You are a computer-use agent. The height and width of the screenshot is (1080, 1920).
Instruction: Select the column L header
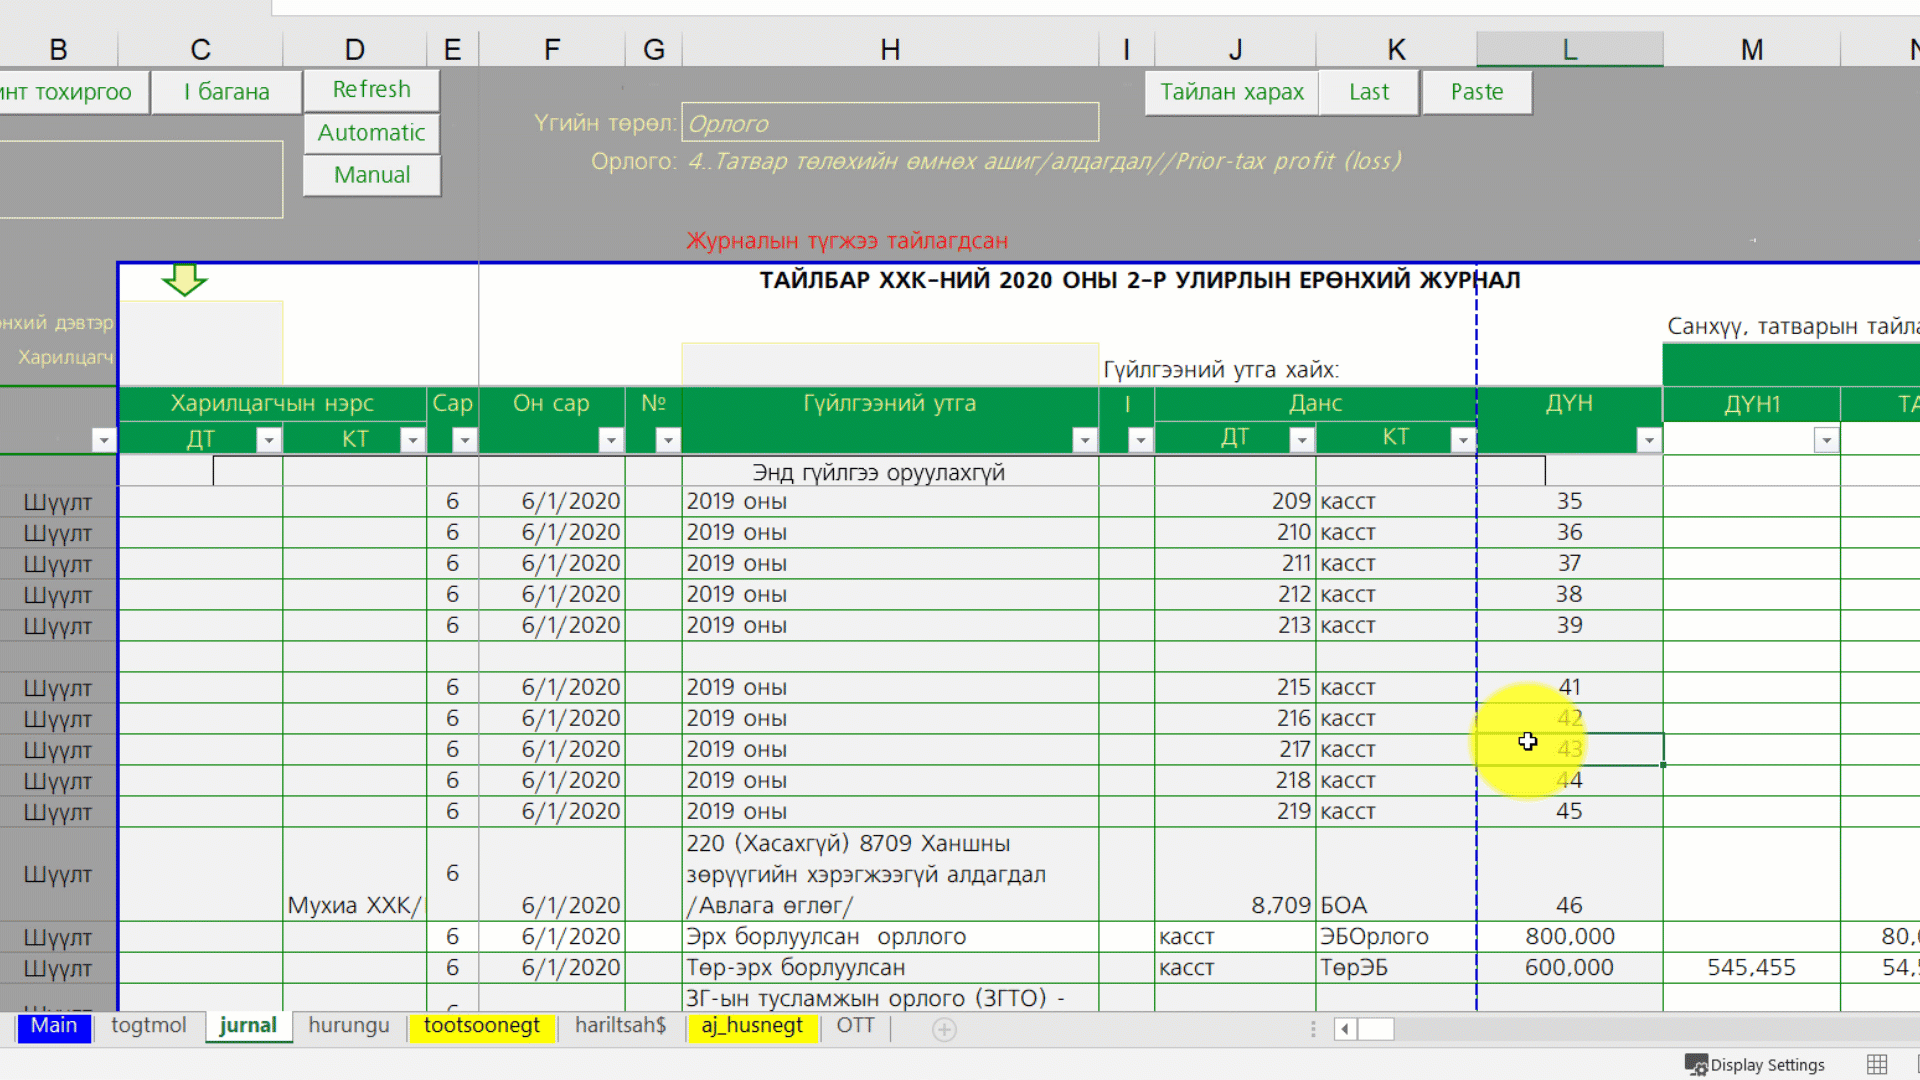1569,49
